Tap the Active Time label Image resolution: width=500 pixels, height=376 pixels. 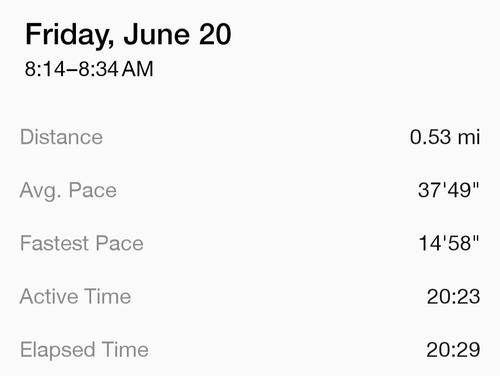tap(75, 296)
